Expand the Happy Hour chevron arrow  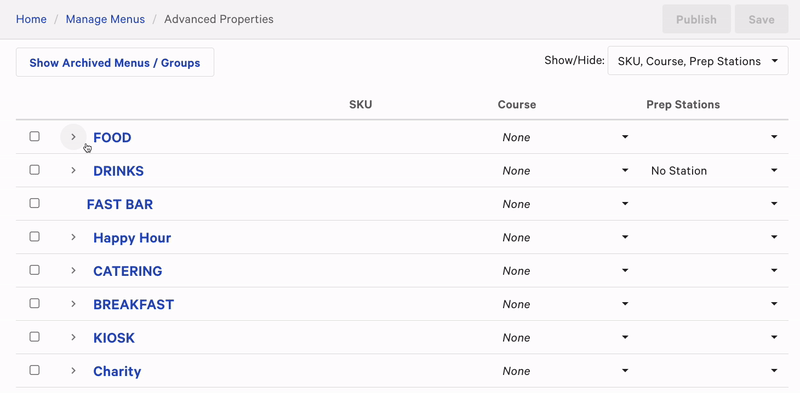[x=73, y=237]
